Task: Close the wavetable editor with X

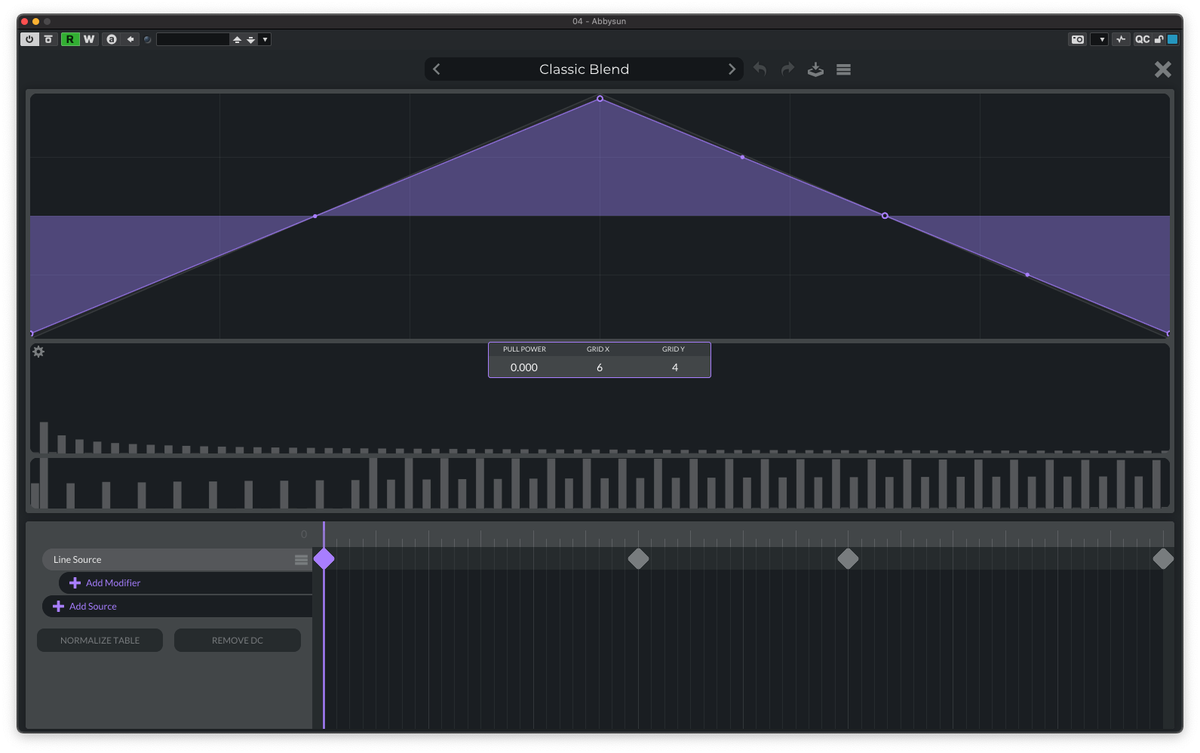Action: click(1163, 69)
